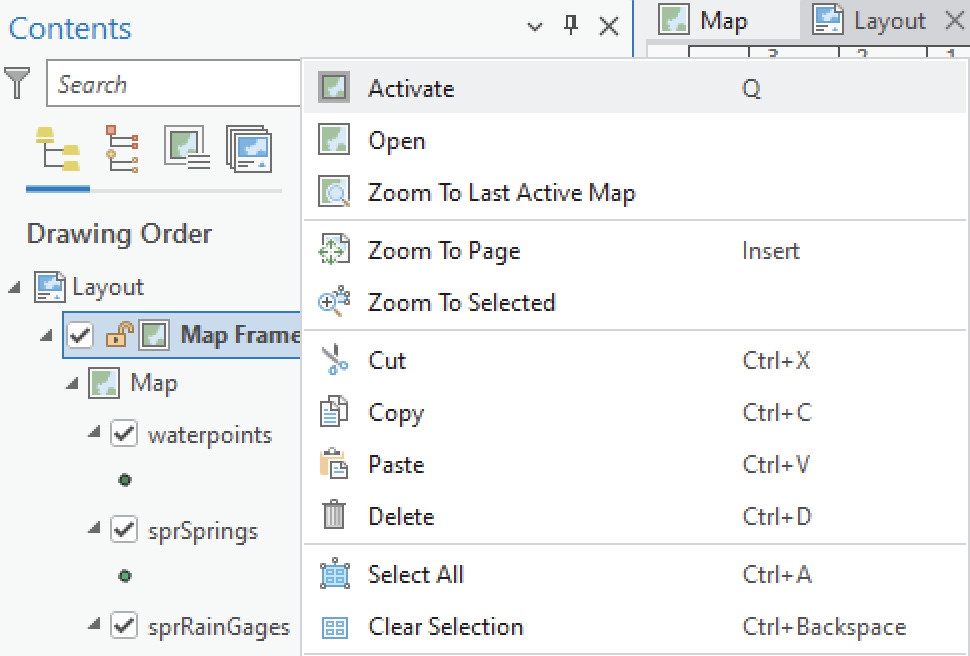Select Zoom To Page menu entry
This screenshot has height=656, width=970.
[x=443, y=250]
